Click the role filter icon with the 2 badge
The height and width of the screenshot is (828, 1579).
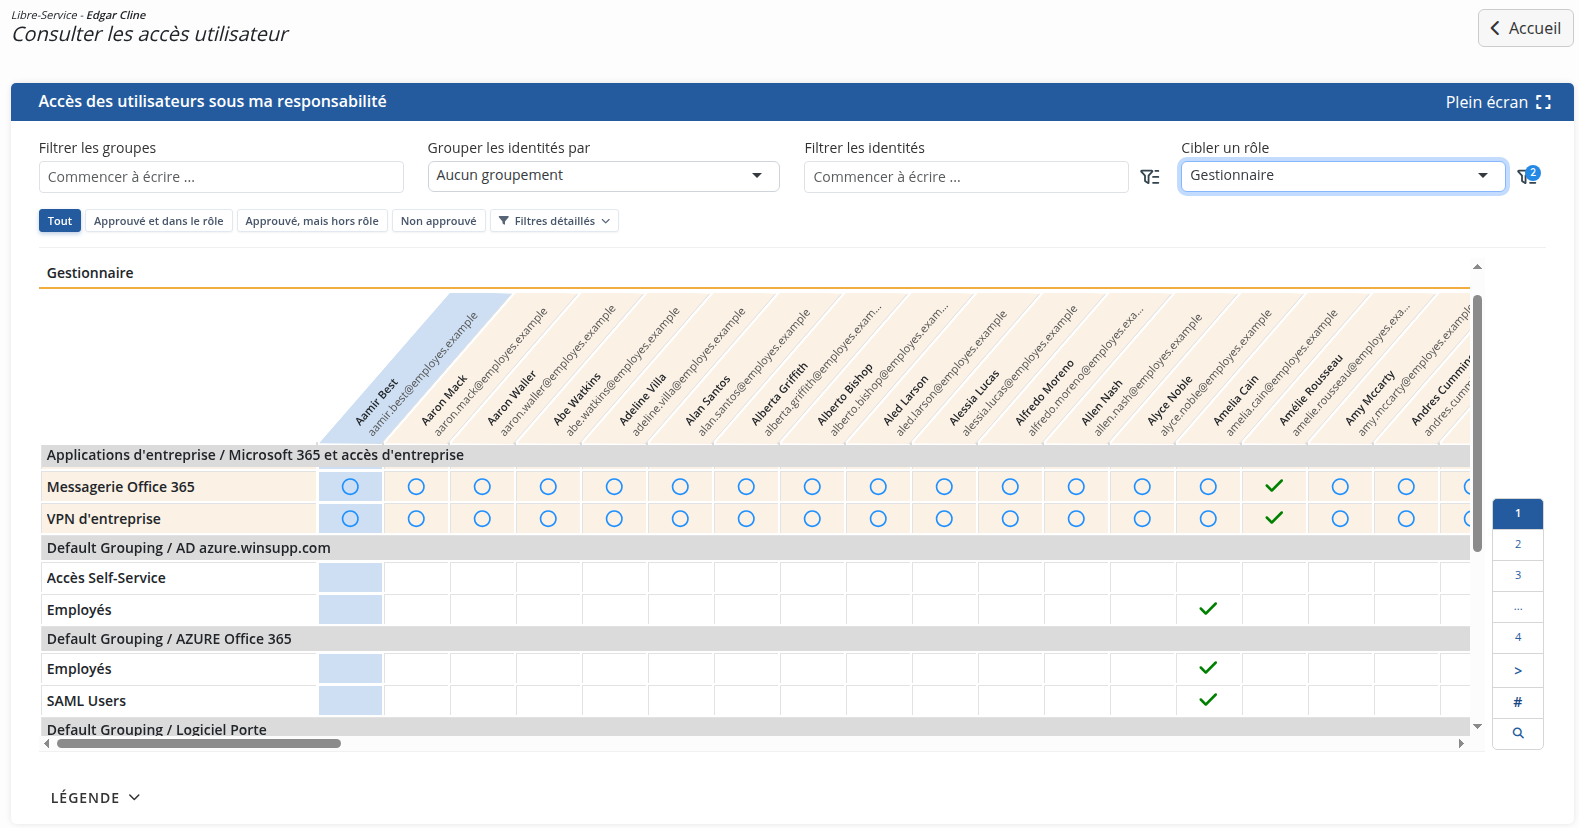coord(1528,176)
